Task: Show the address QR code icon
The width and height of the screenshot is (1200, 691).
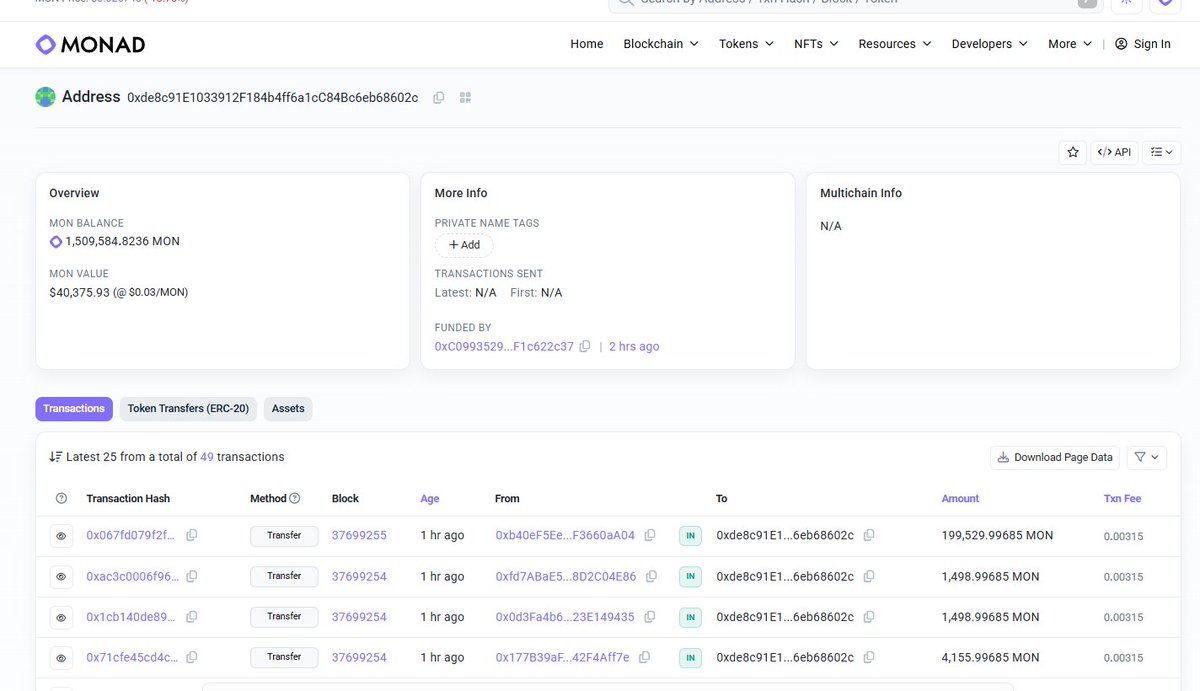Action: click(465, 97)
